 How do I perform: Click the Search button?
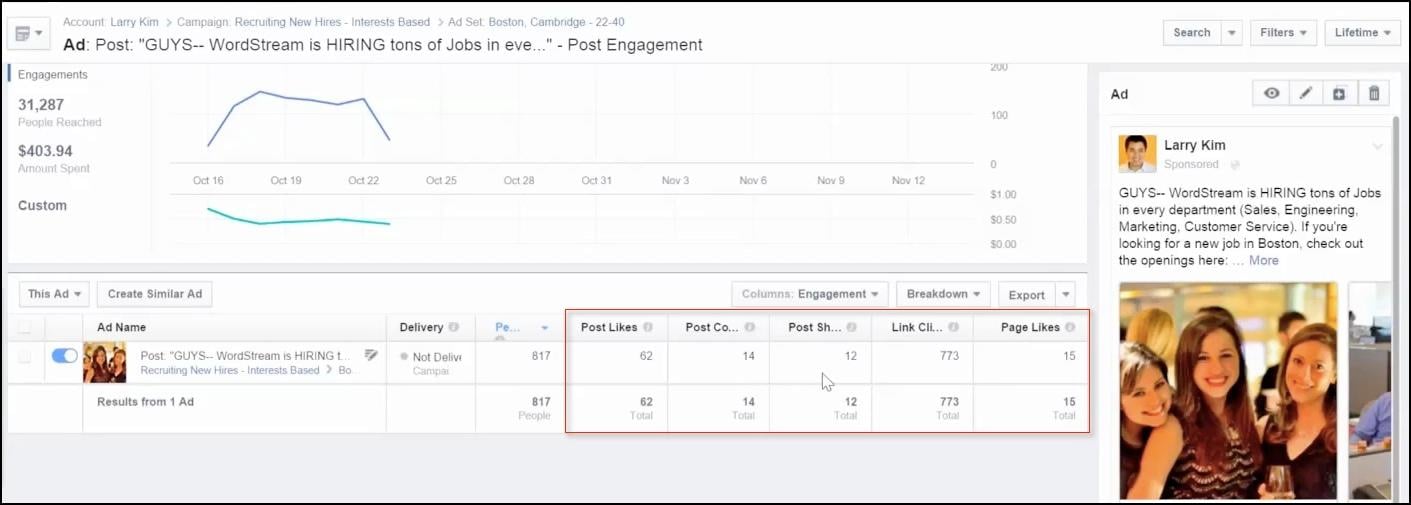click(1192, 33)
